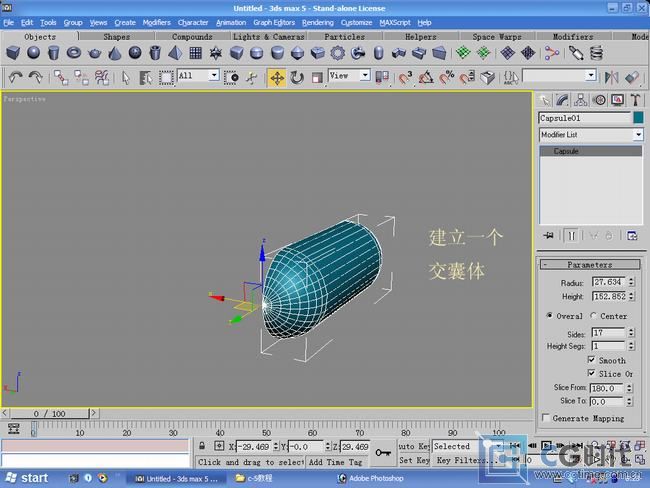Screen dimensions: 650x488
Task: Create a Sphere primitive
Action: pyautogui.click(x=34, y=53)
